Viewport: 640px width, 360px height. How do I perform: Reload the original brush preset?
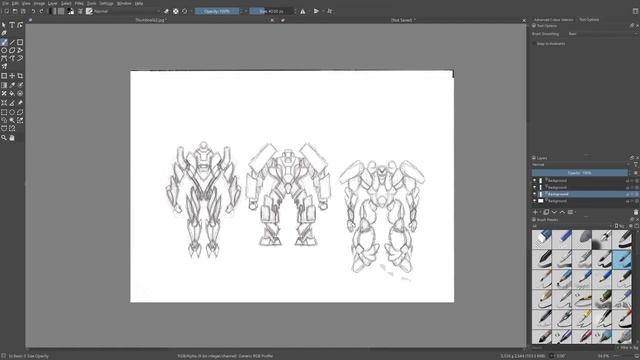[184, 11]
